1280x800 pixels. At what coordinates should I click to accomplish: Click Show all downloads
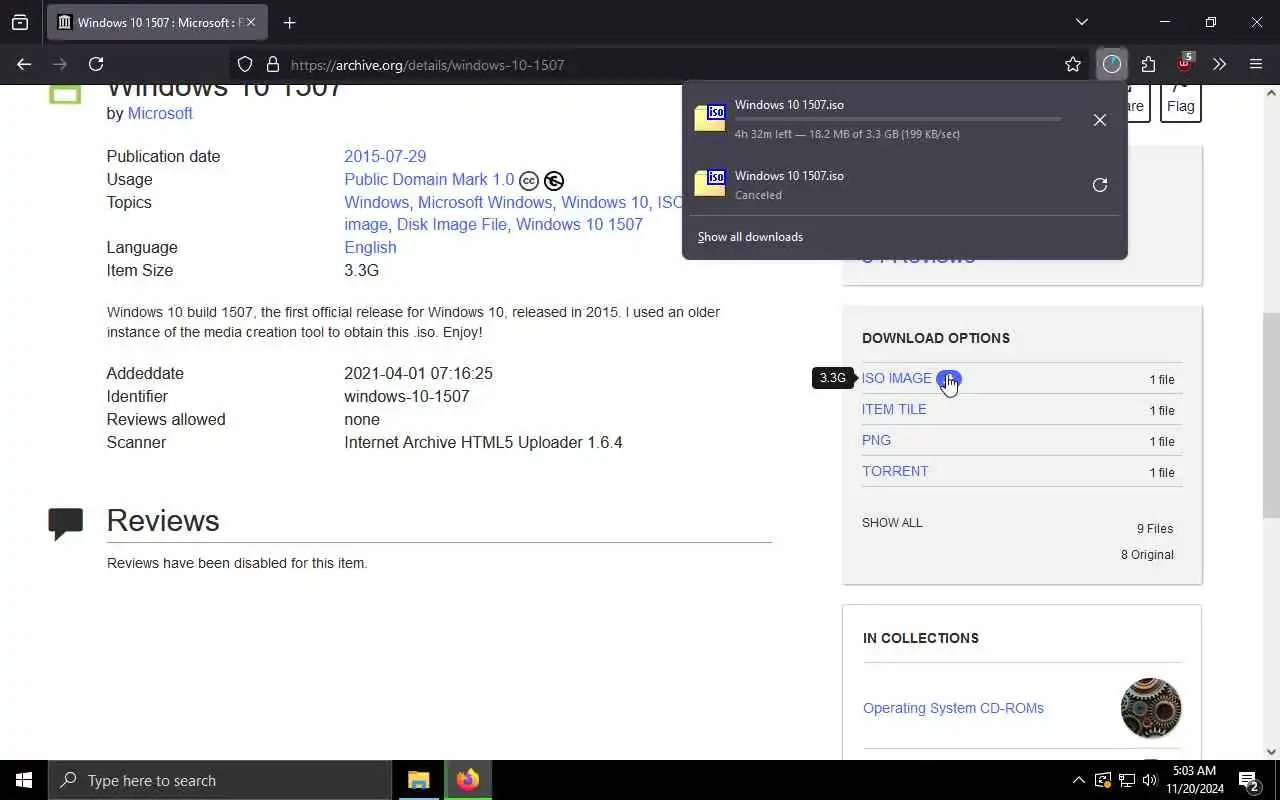[x=750, y=237]
